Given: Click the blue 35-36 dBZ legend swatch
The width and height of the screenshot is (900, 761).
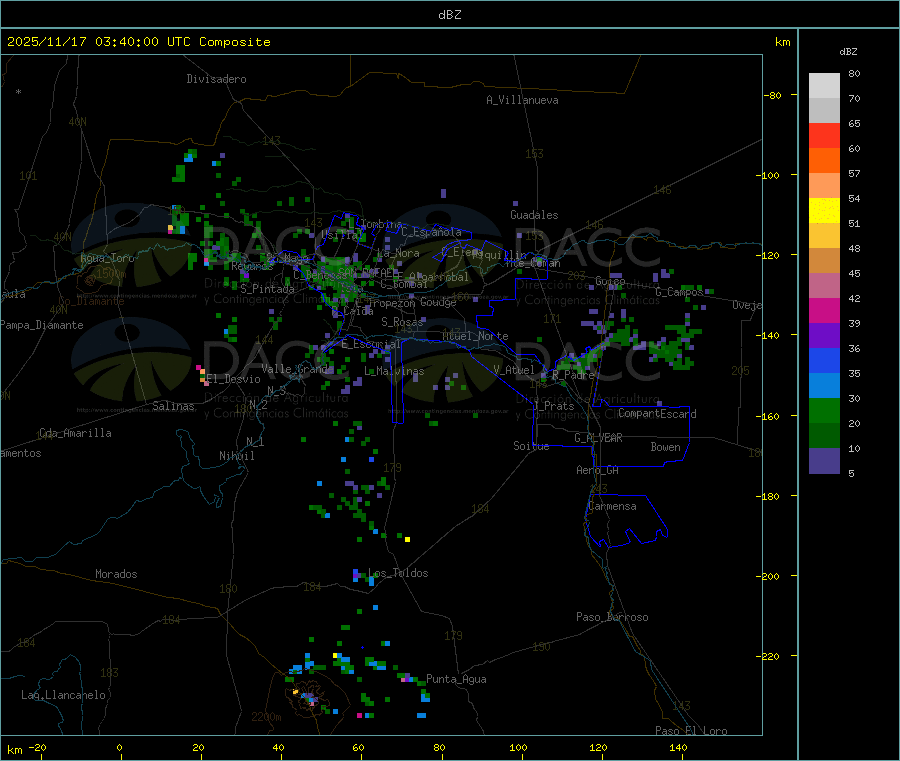Looking at the screenshot, I should [824, 360].
